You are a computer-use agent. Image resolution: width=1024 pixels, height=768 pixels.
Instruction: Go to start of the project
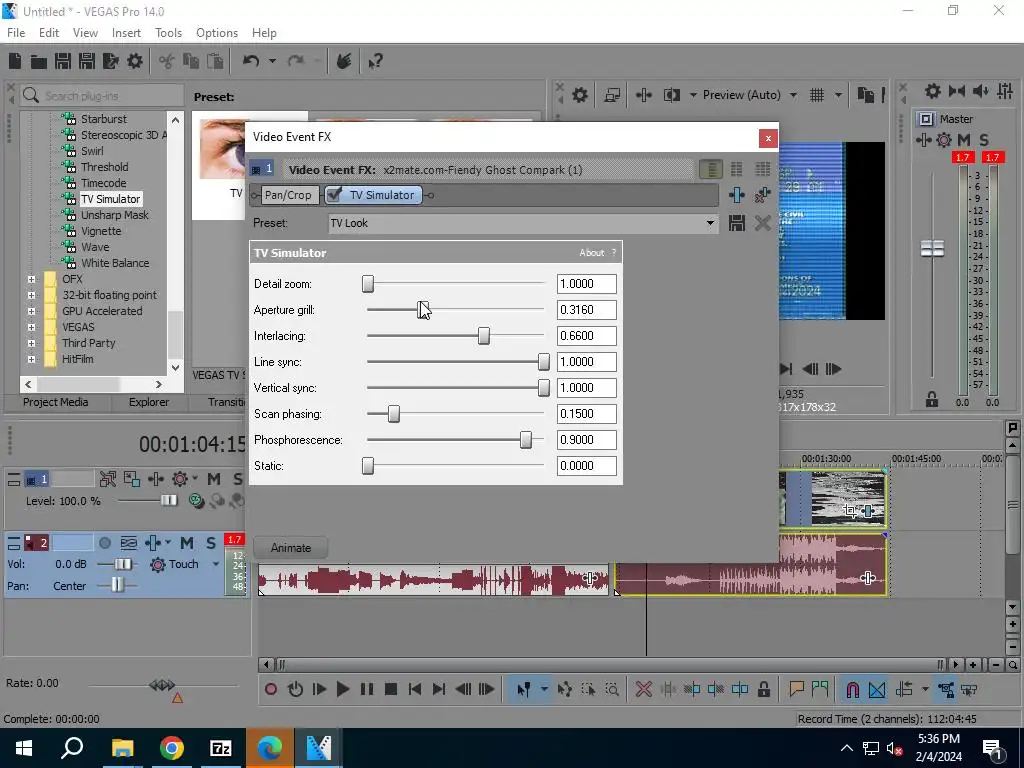415,689
